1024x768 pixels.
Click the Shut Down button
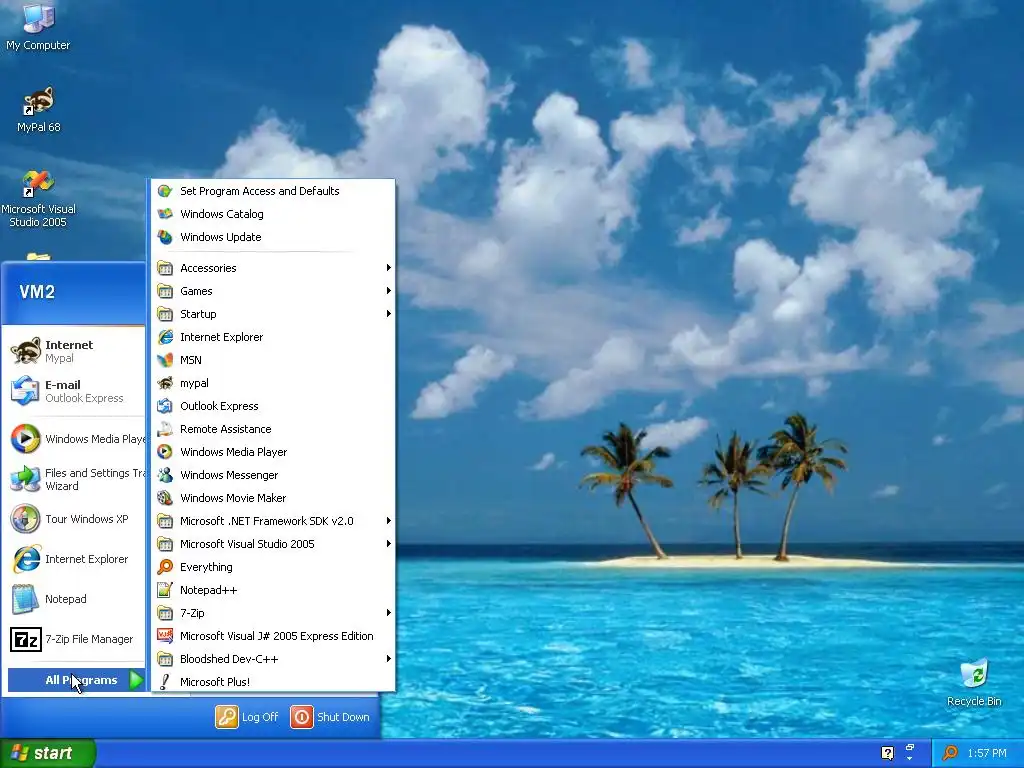coord(330,716)
